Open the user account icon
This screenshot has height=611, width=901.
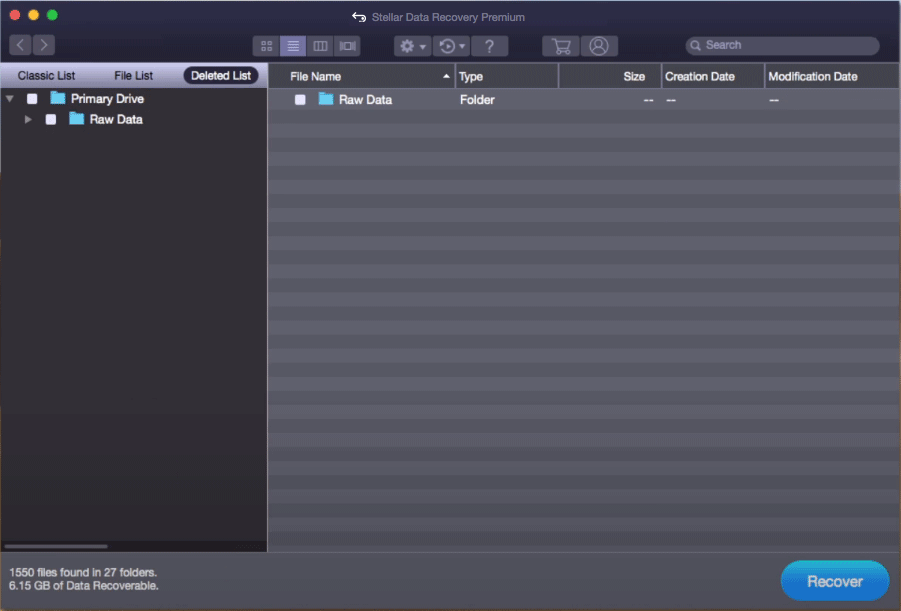coord(599,46)
